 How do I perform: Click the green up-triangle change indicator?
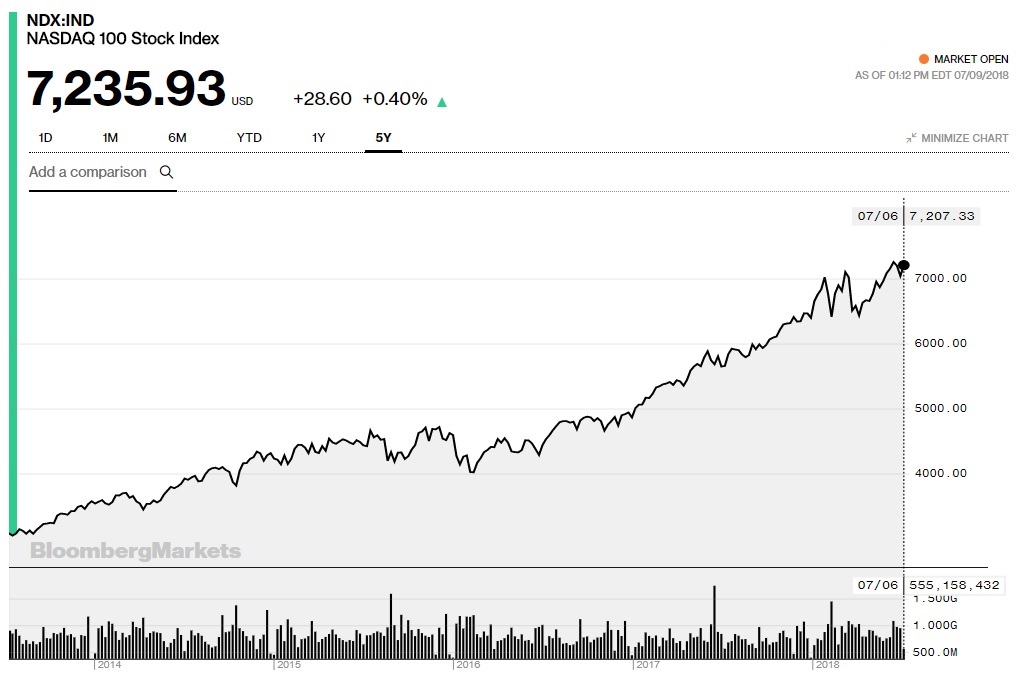point(442,101)
